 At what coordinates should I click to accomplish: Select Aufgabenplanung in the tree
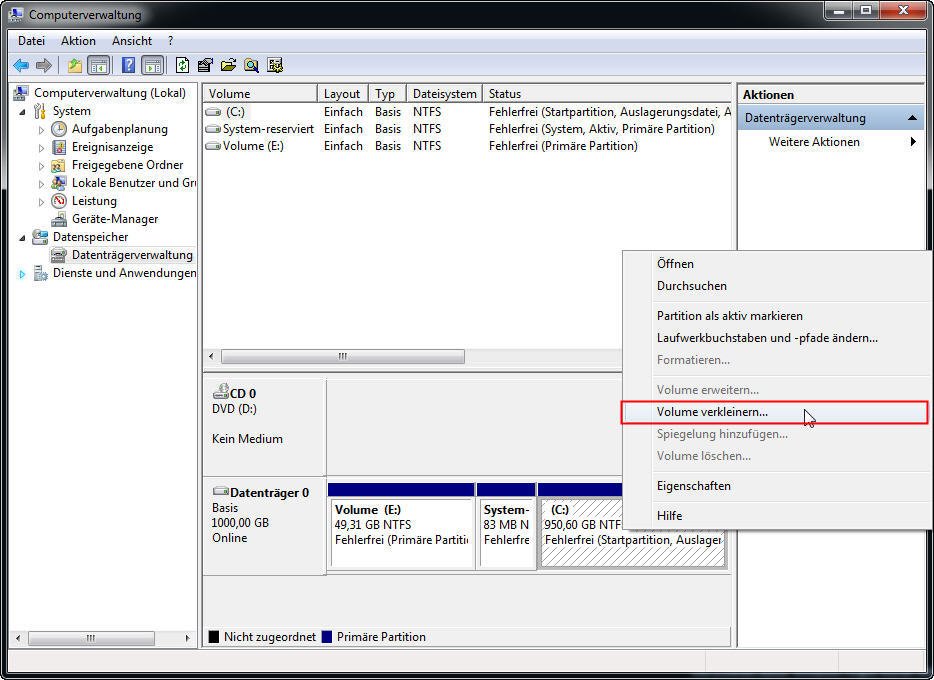[x=120, y=129]
